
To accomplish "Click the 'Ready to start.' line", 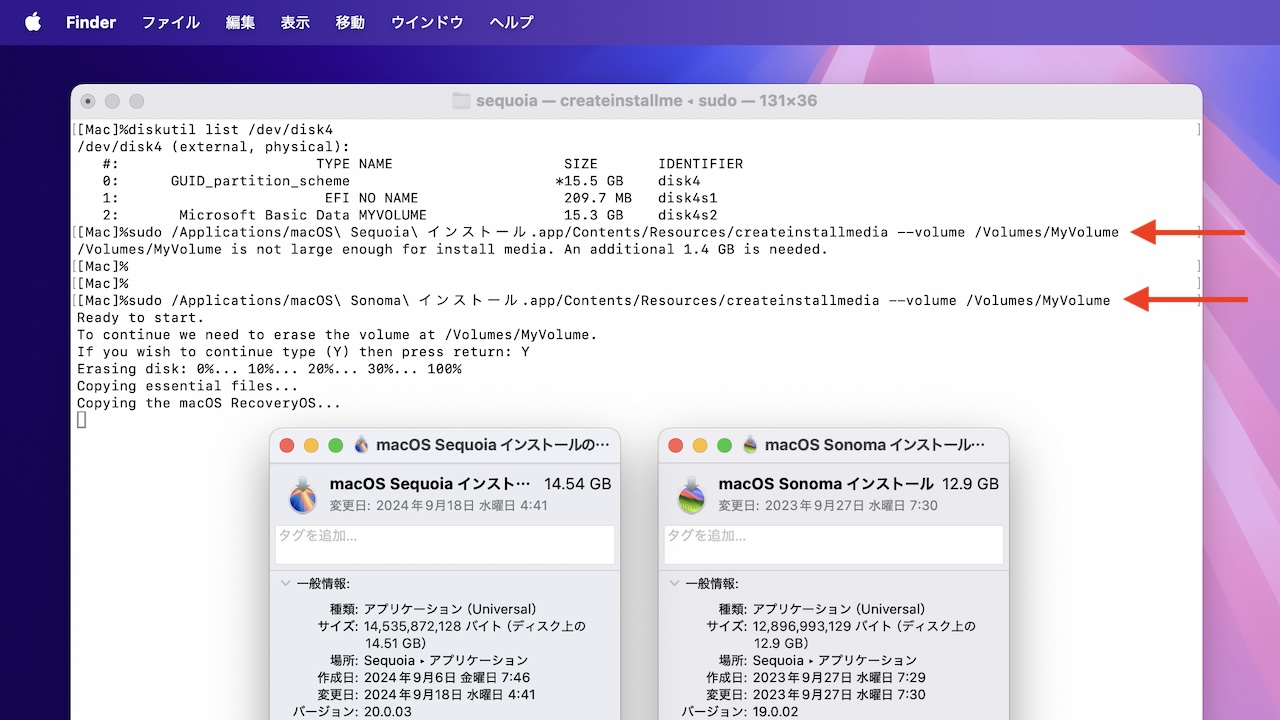I will pyautogui.click(x=140, y=317).
